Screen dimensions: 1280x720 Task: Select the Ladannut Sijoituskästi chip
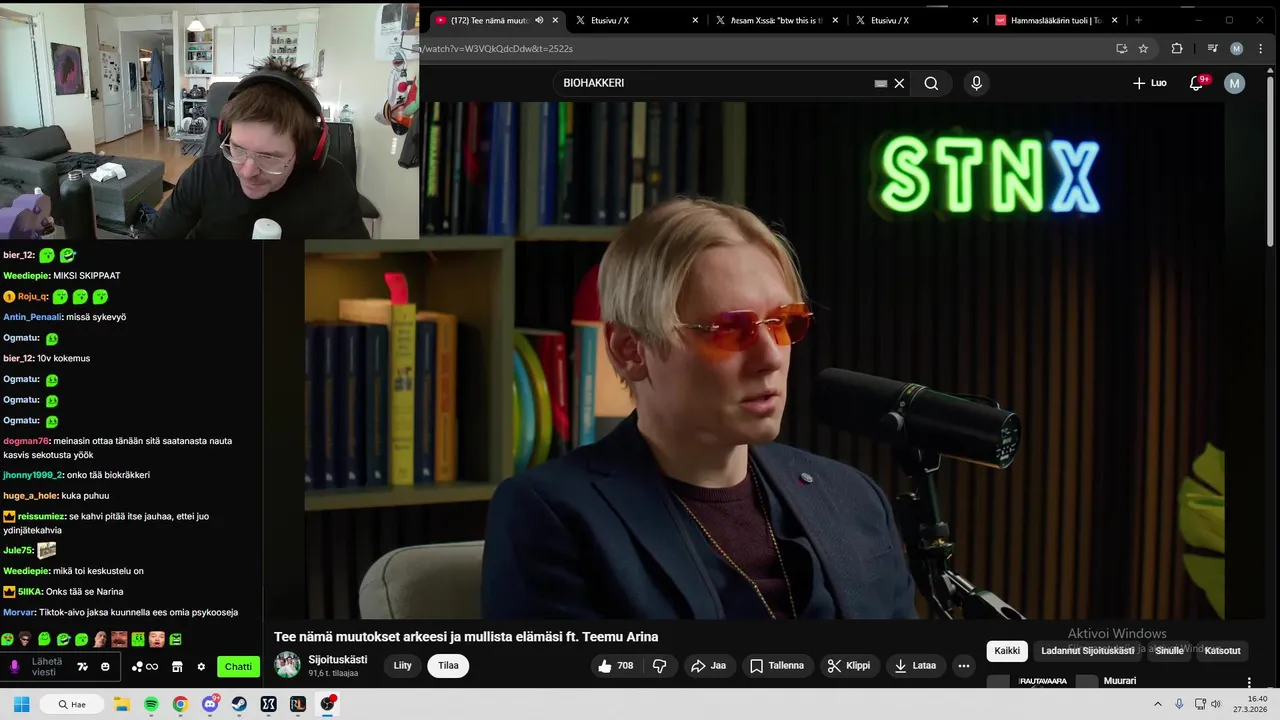(x=1088, y=650)
